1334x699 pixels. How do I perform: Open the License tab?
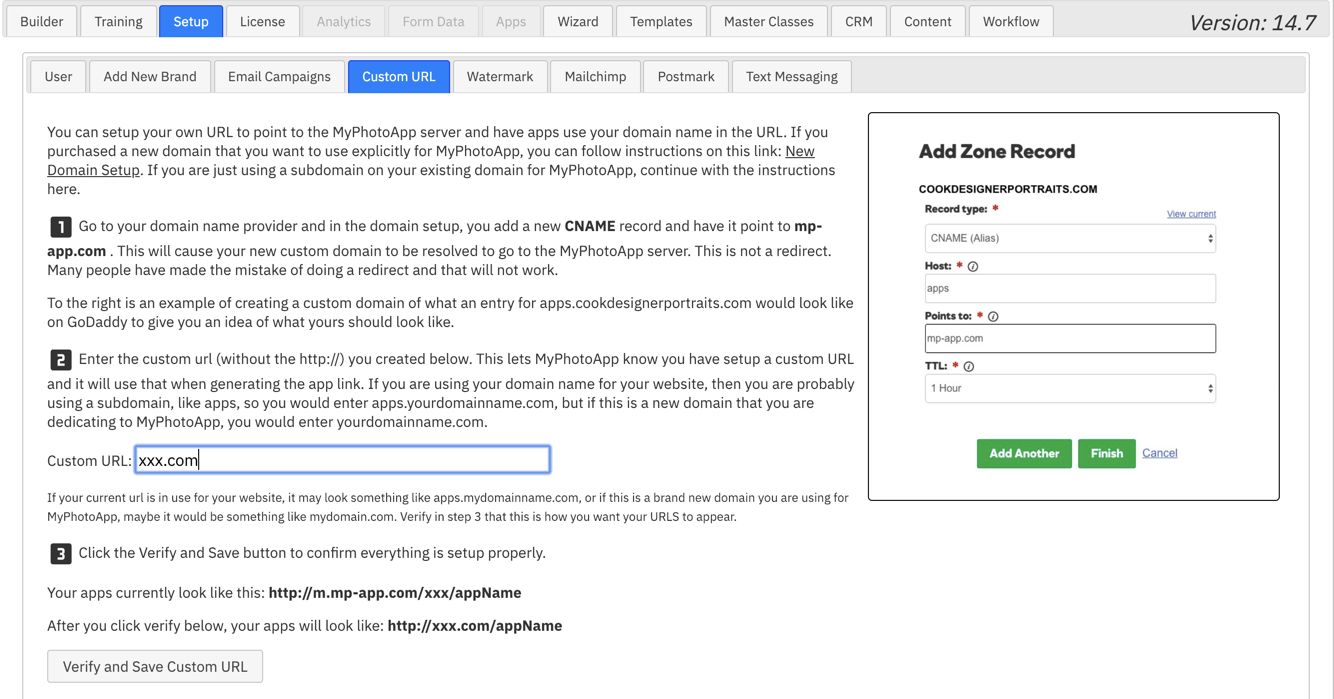click(262, 21)
